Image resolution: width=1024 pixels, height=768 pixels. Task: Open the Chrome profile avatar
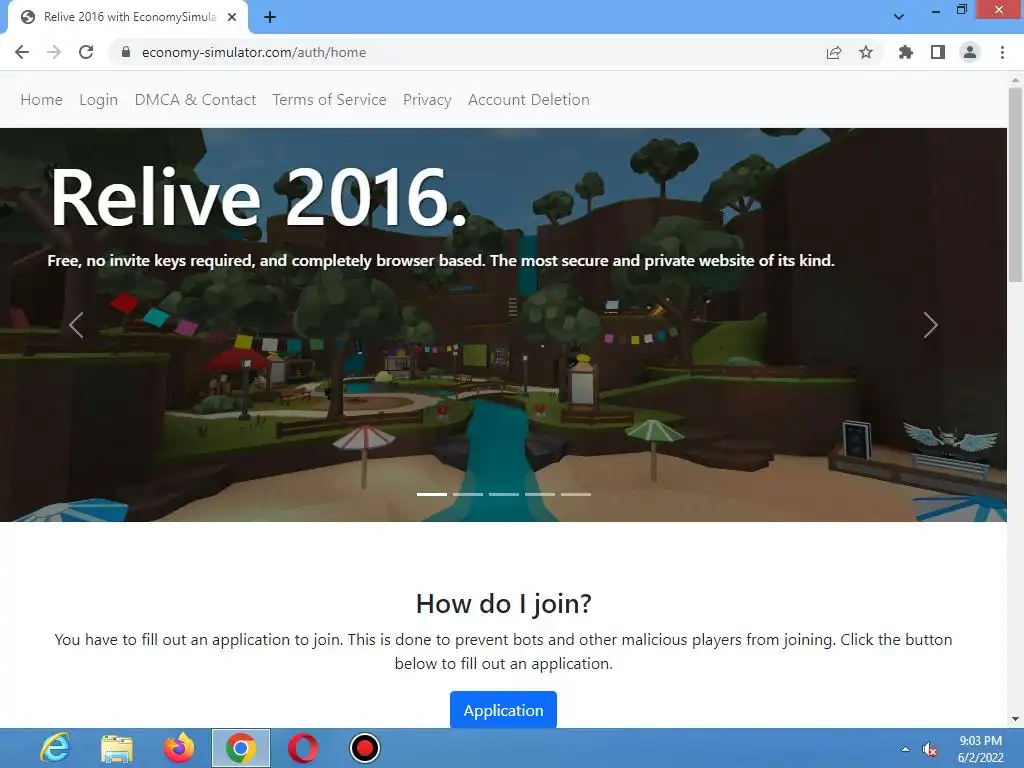tap(970, 52)
